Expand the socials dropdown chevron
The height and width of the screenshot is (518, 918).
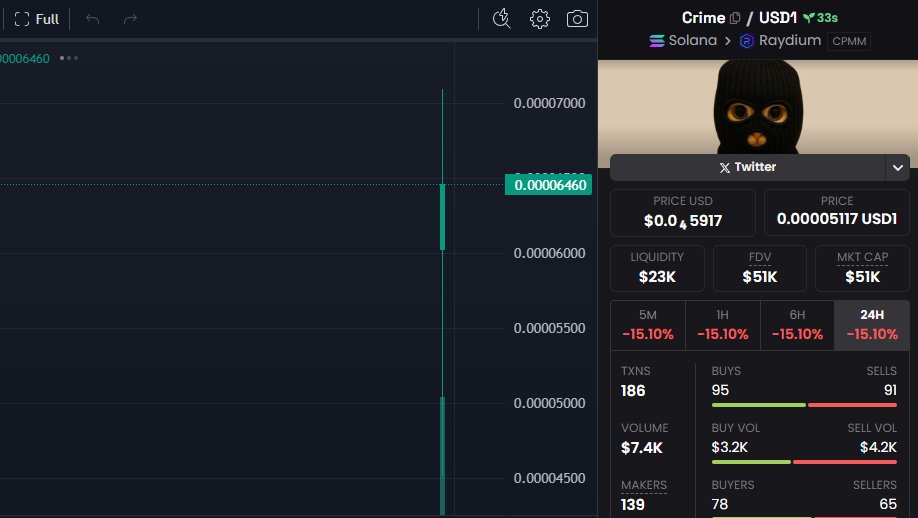coord(898,167)
